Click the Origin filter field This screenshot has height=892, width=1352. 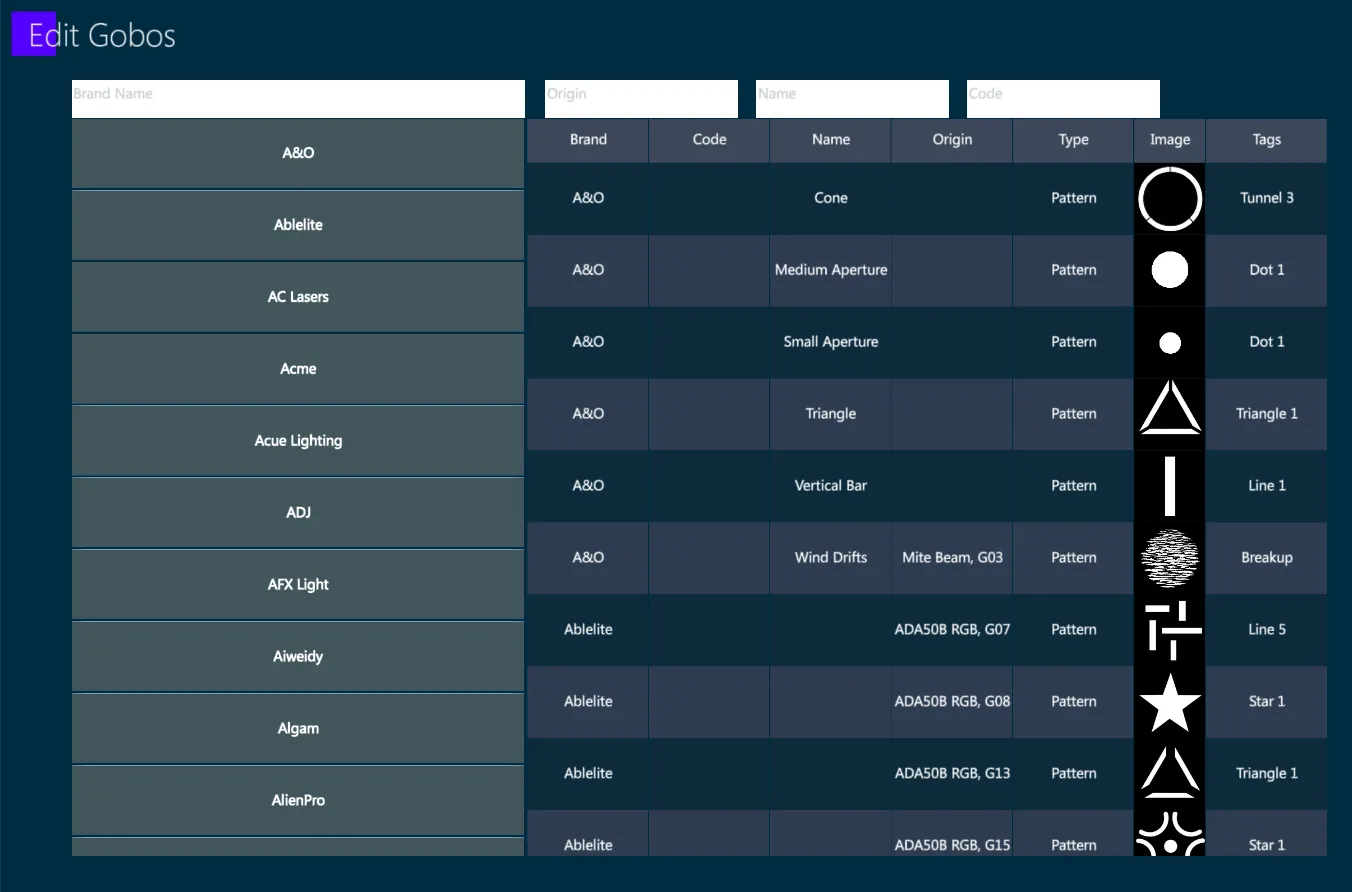pyautogui.click(x=641, y=99)
